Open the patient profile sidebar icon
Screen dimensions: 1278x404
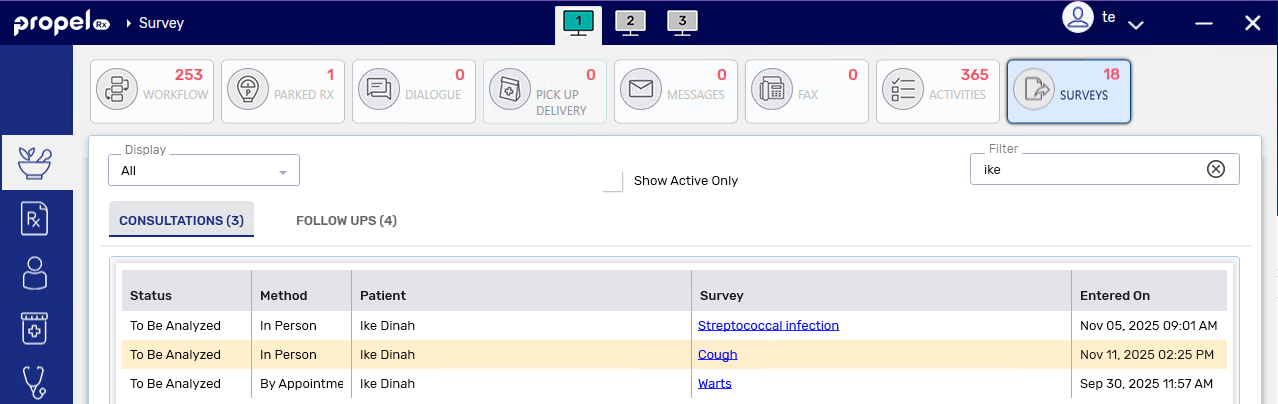click(35, 273)
